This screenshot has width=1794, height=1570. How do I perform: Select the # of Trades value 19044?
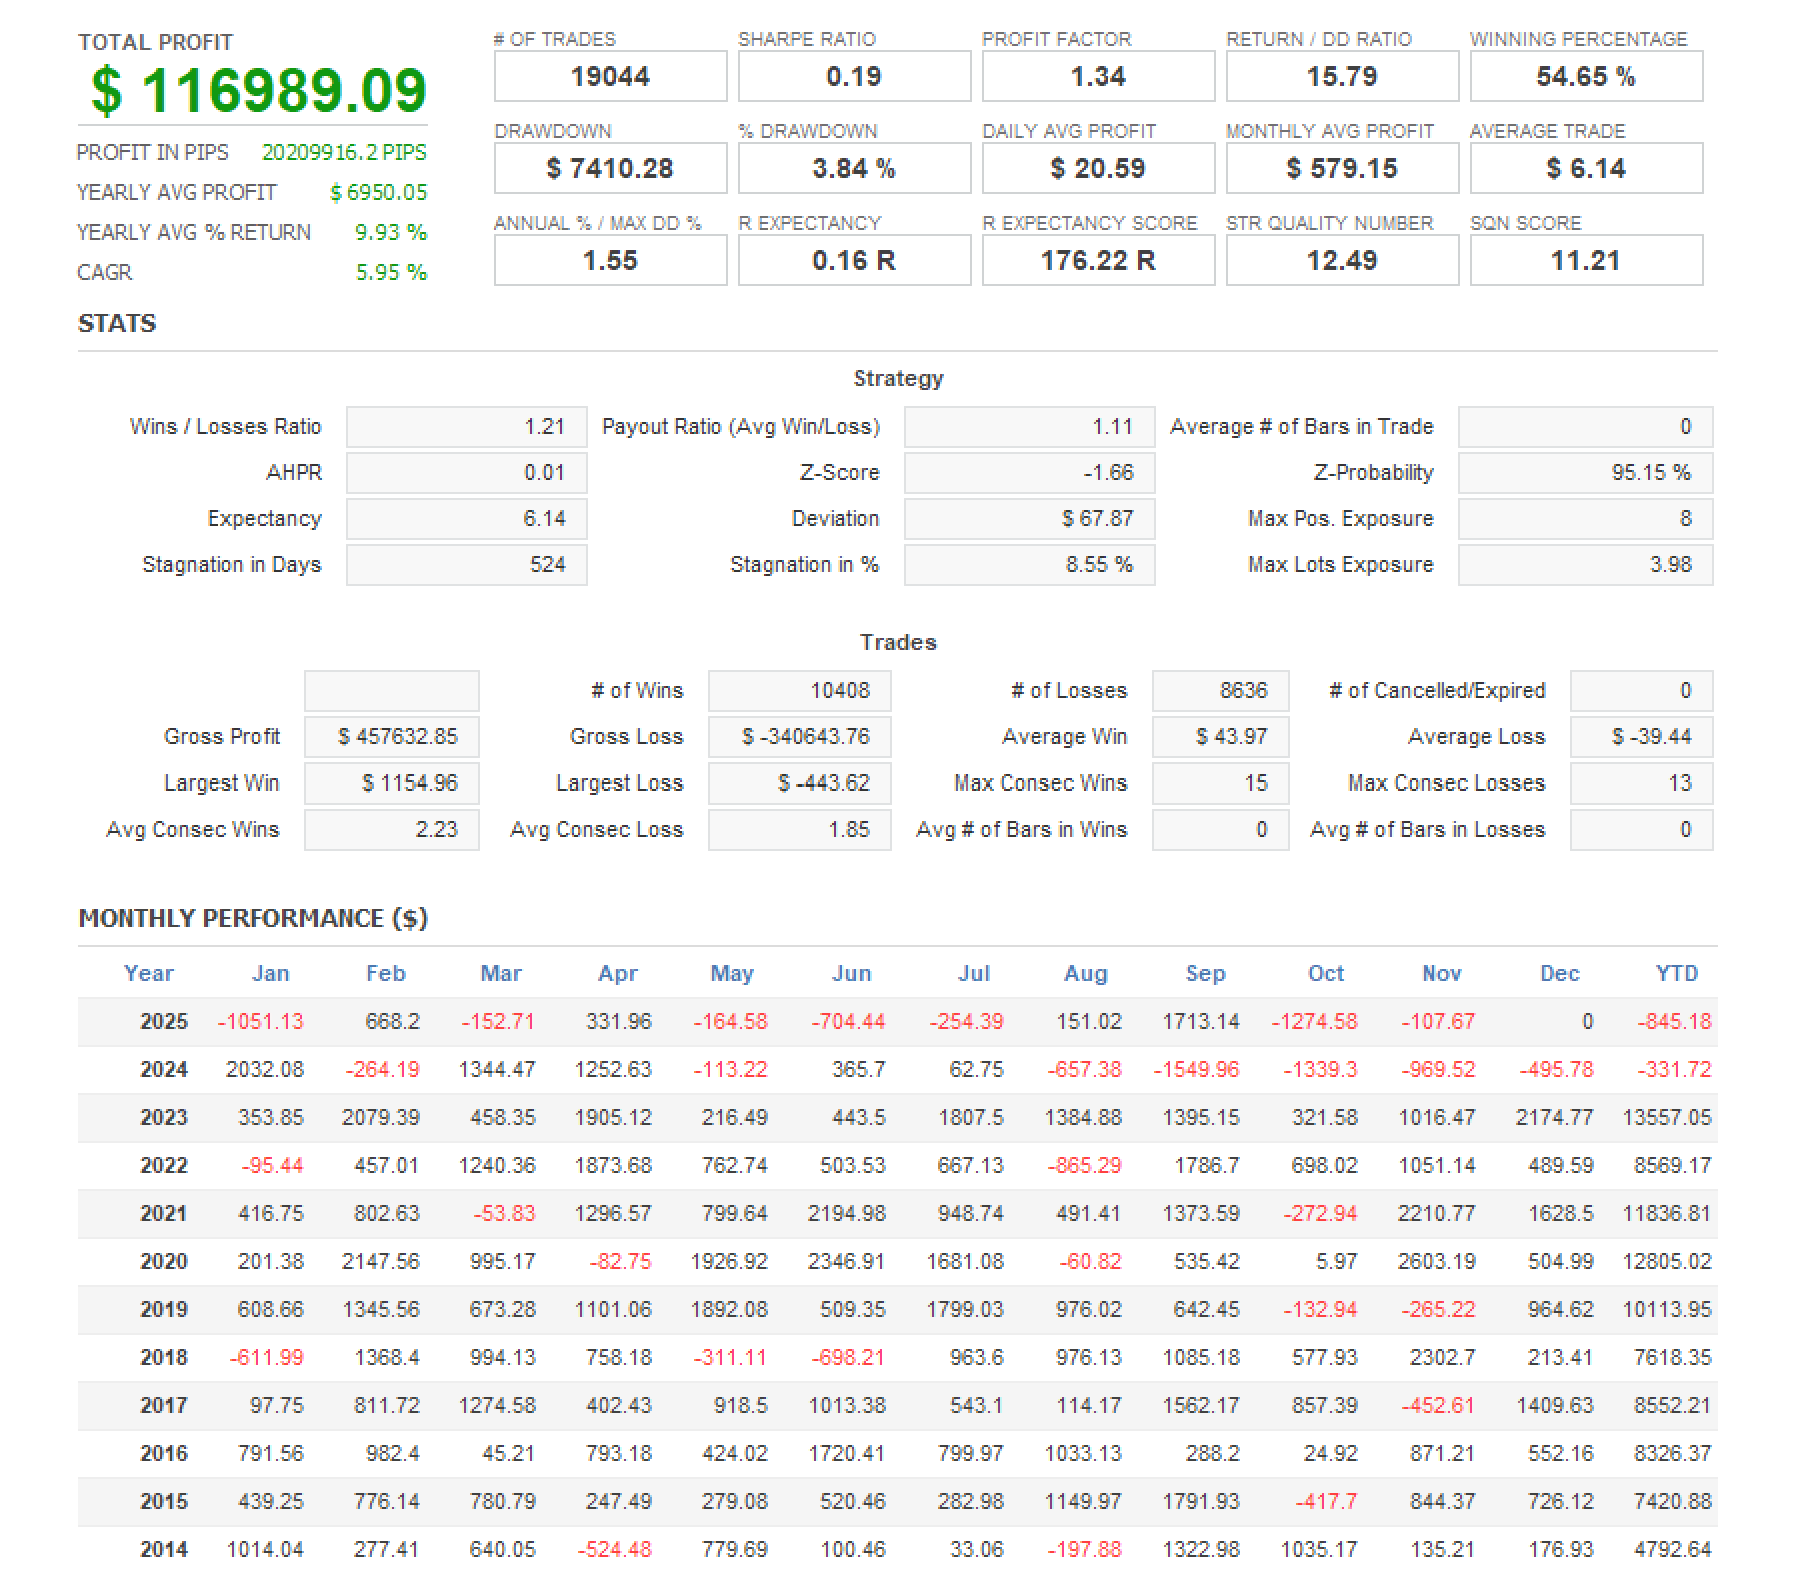[610, 77]
